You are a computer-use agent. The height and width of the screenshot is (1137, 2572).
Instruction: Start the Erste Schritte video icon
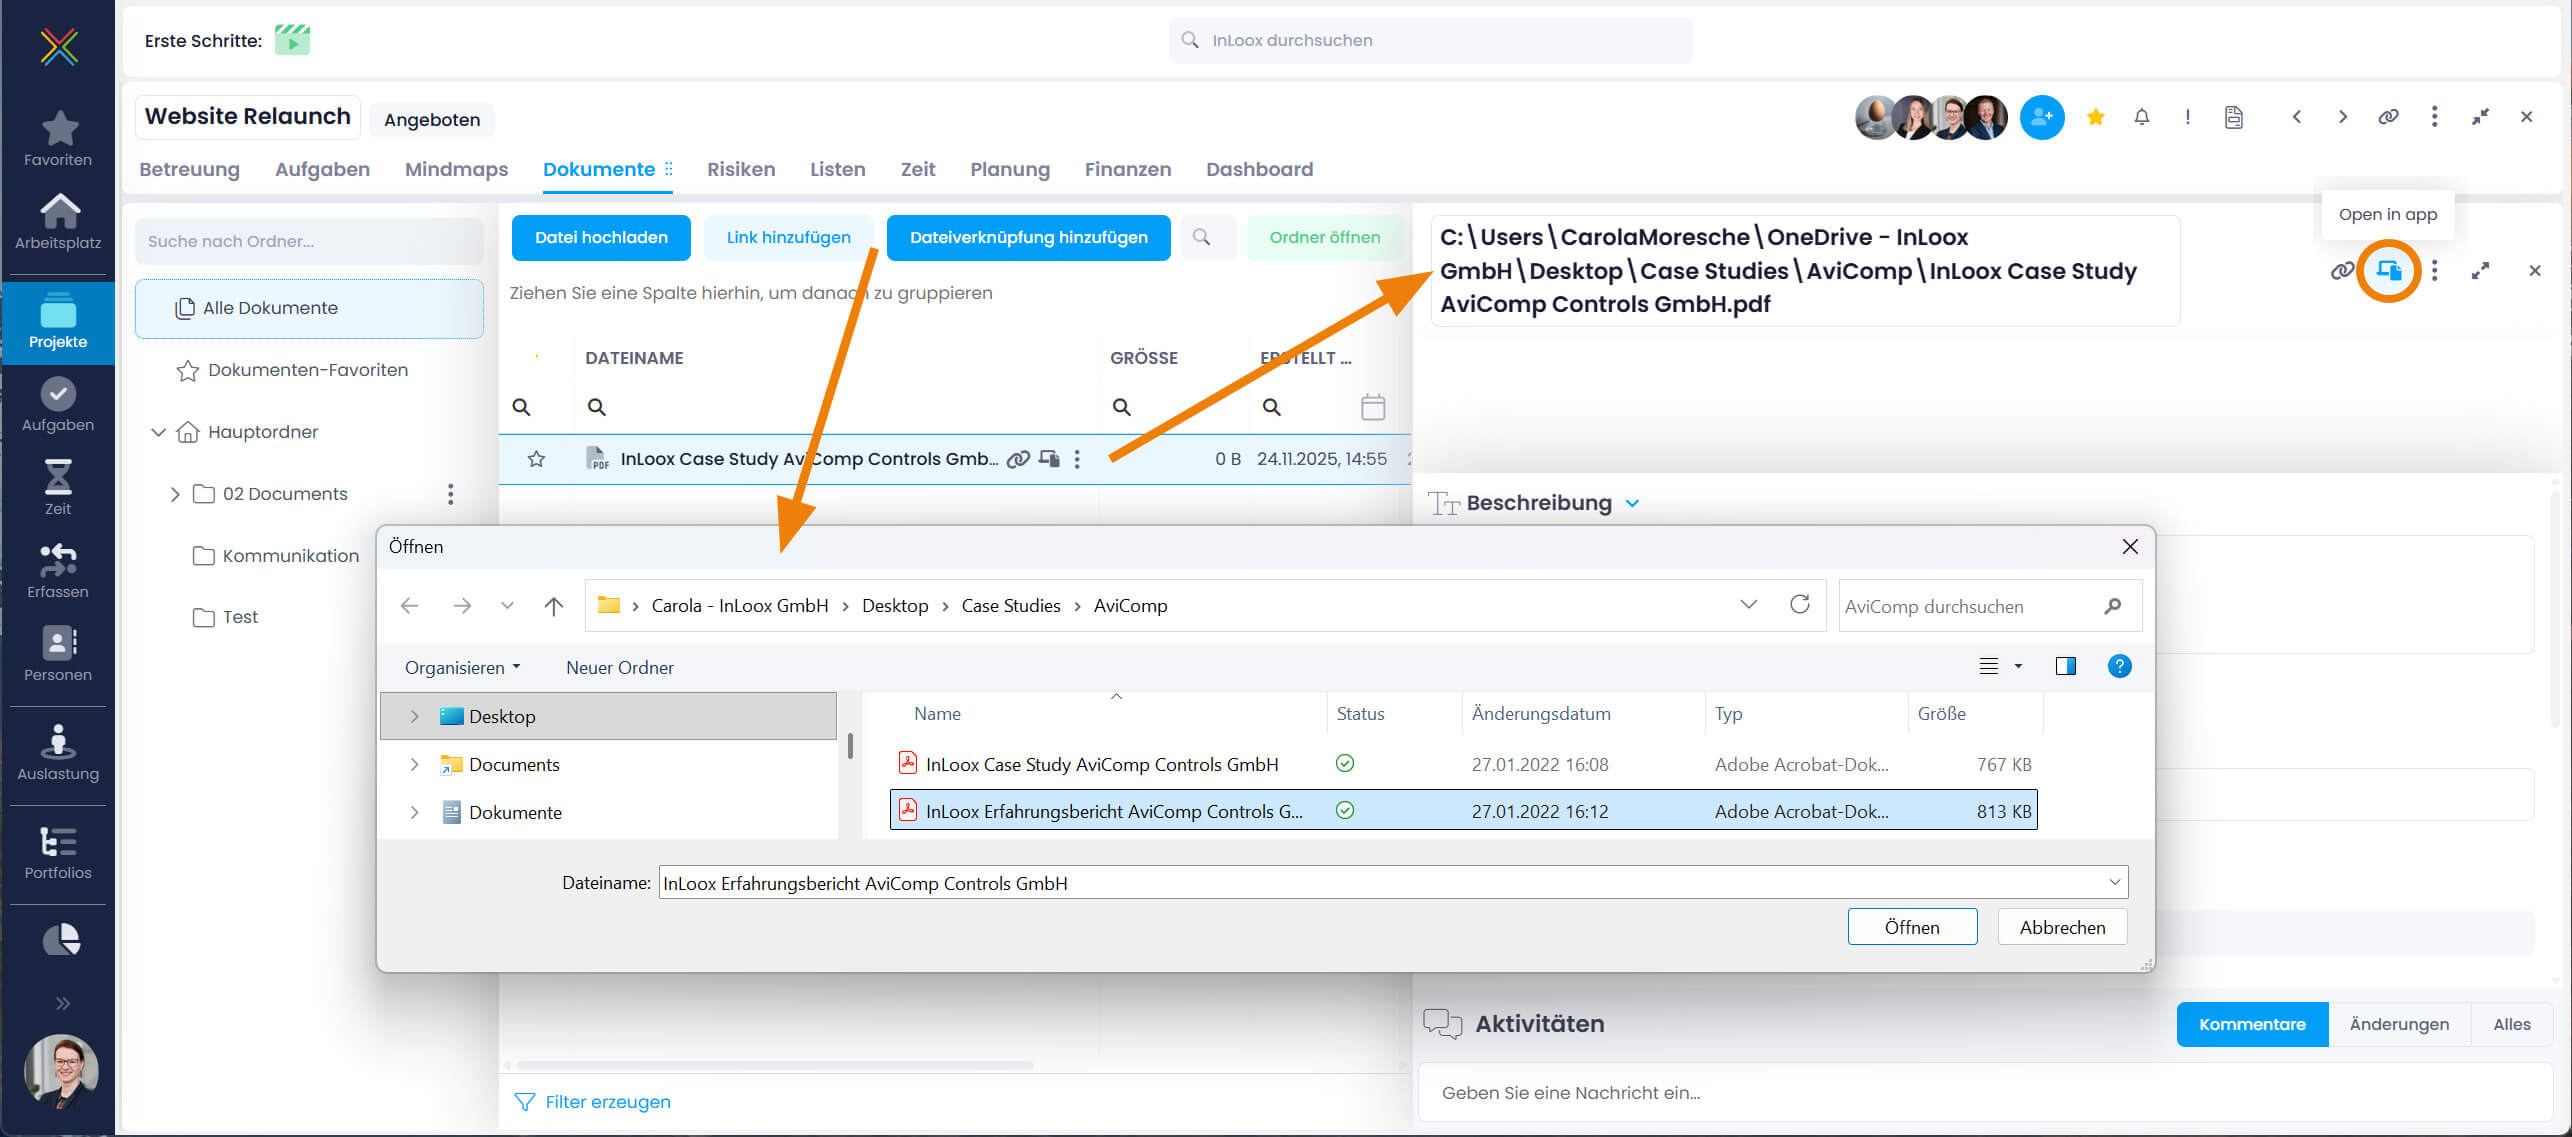coord(293,40)
